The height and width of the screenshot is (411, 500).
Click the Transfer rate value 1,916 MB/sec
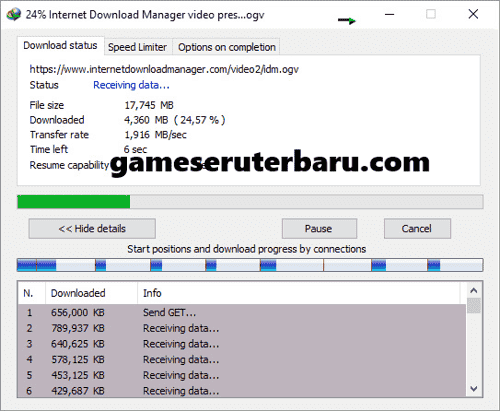[155, 135]
